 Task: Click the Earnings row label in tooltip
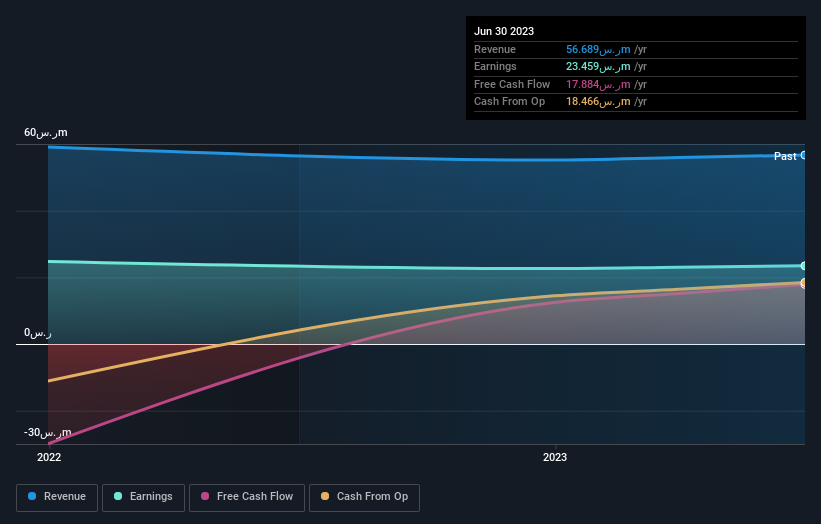[x=495, y=66]
